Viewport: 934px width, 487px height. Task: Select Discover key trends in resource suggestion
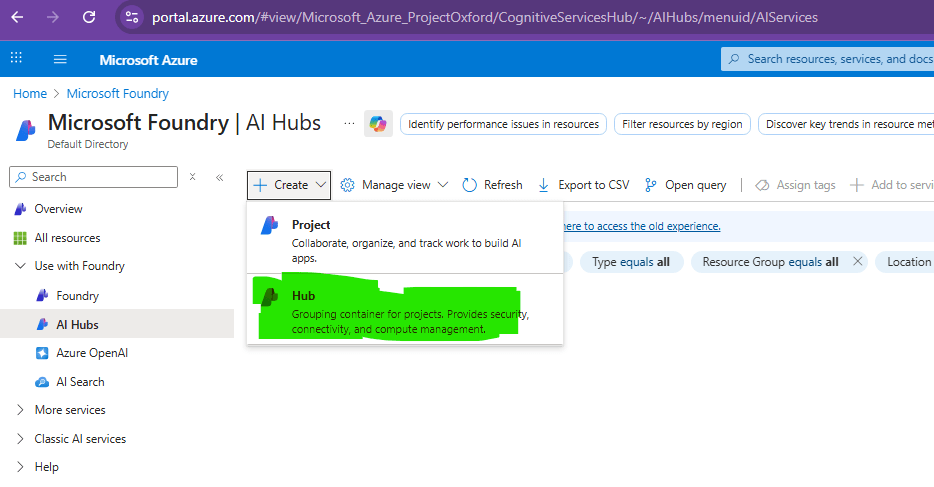[x=846, y=124]
